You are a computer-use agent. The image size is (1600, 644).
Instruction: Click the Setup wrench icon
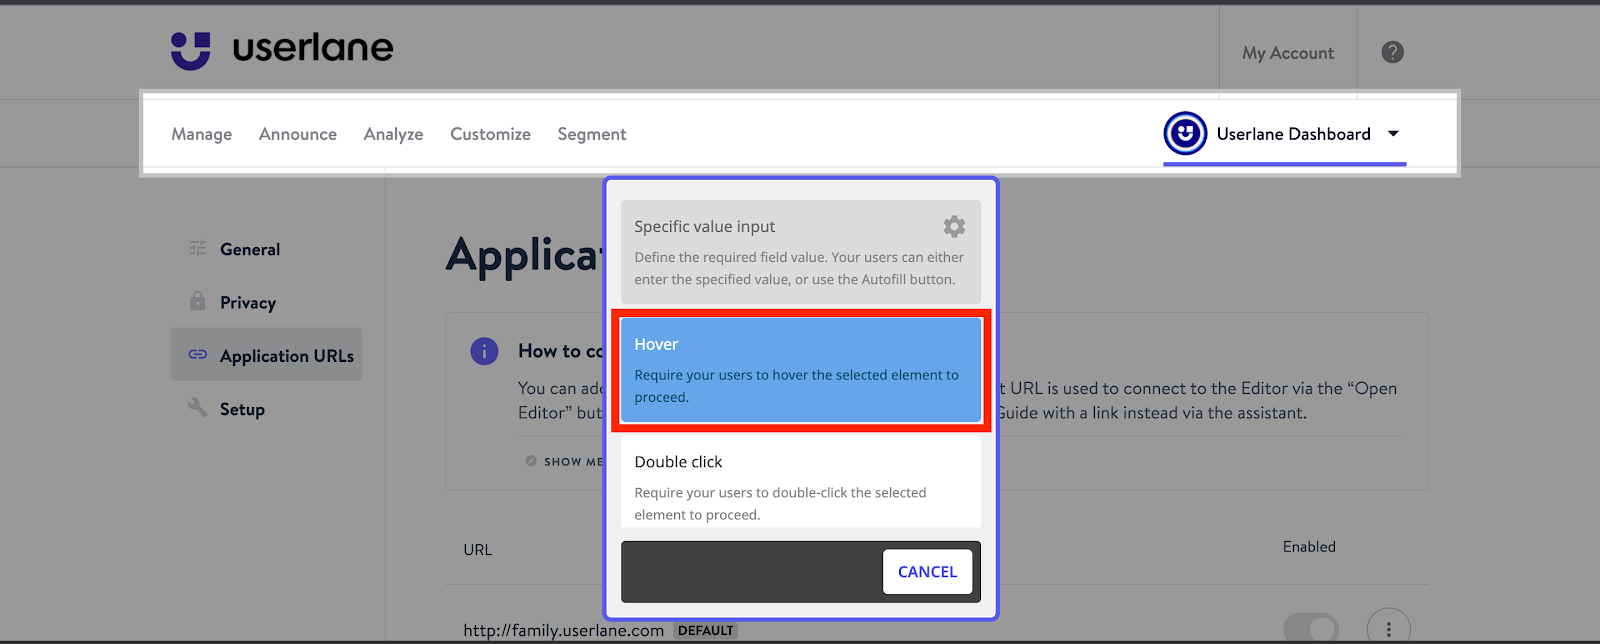coord(198,408)
